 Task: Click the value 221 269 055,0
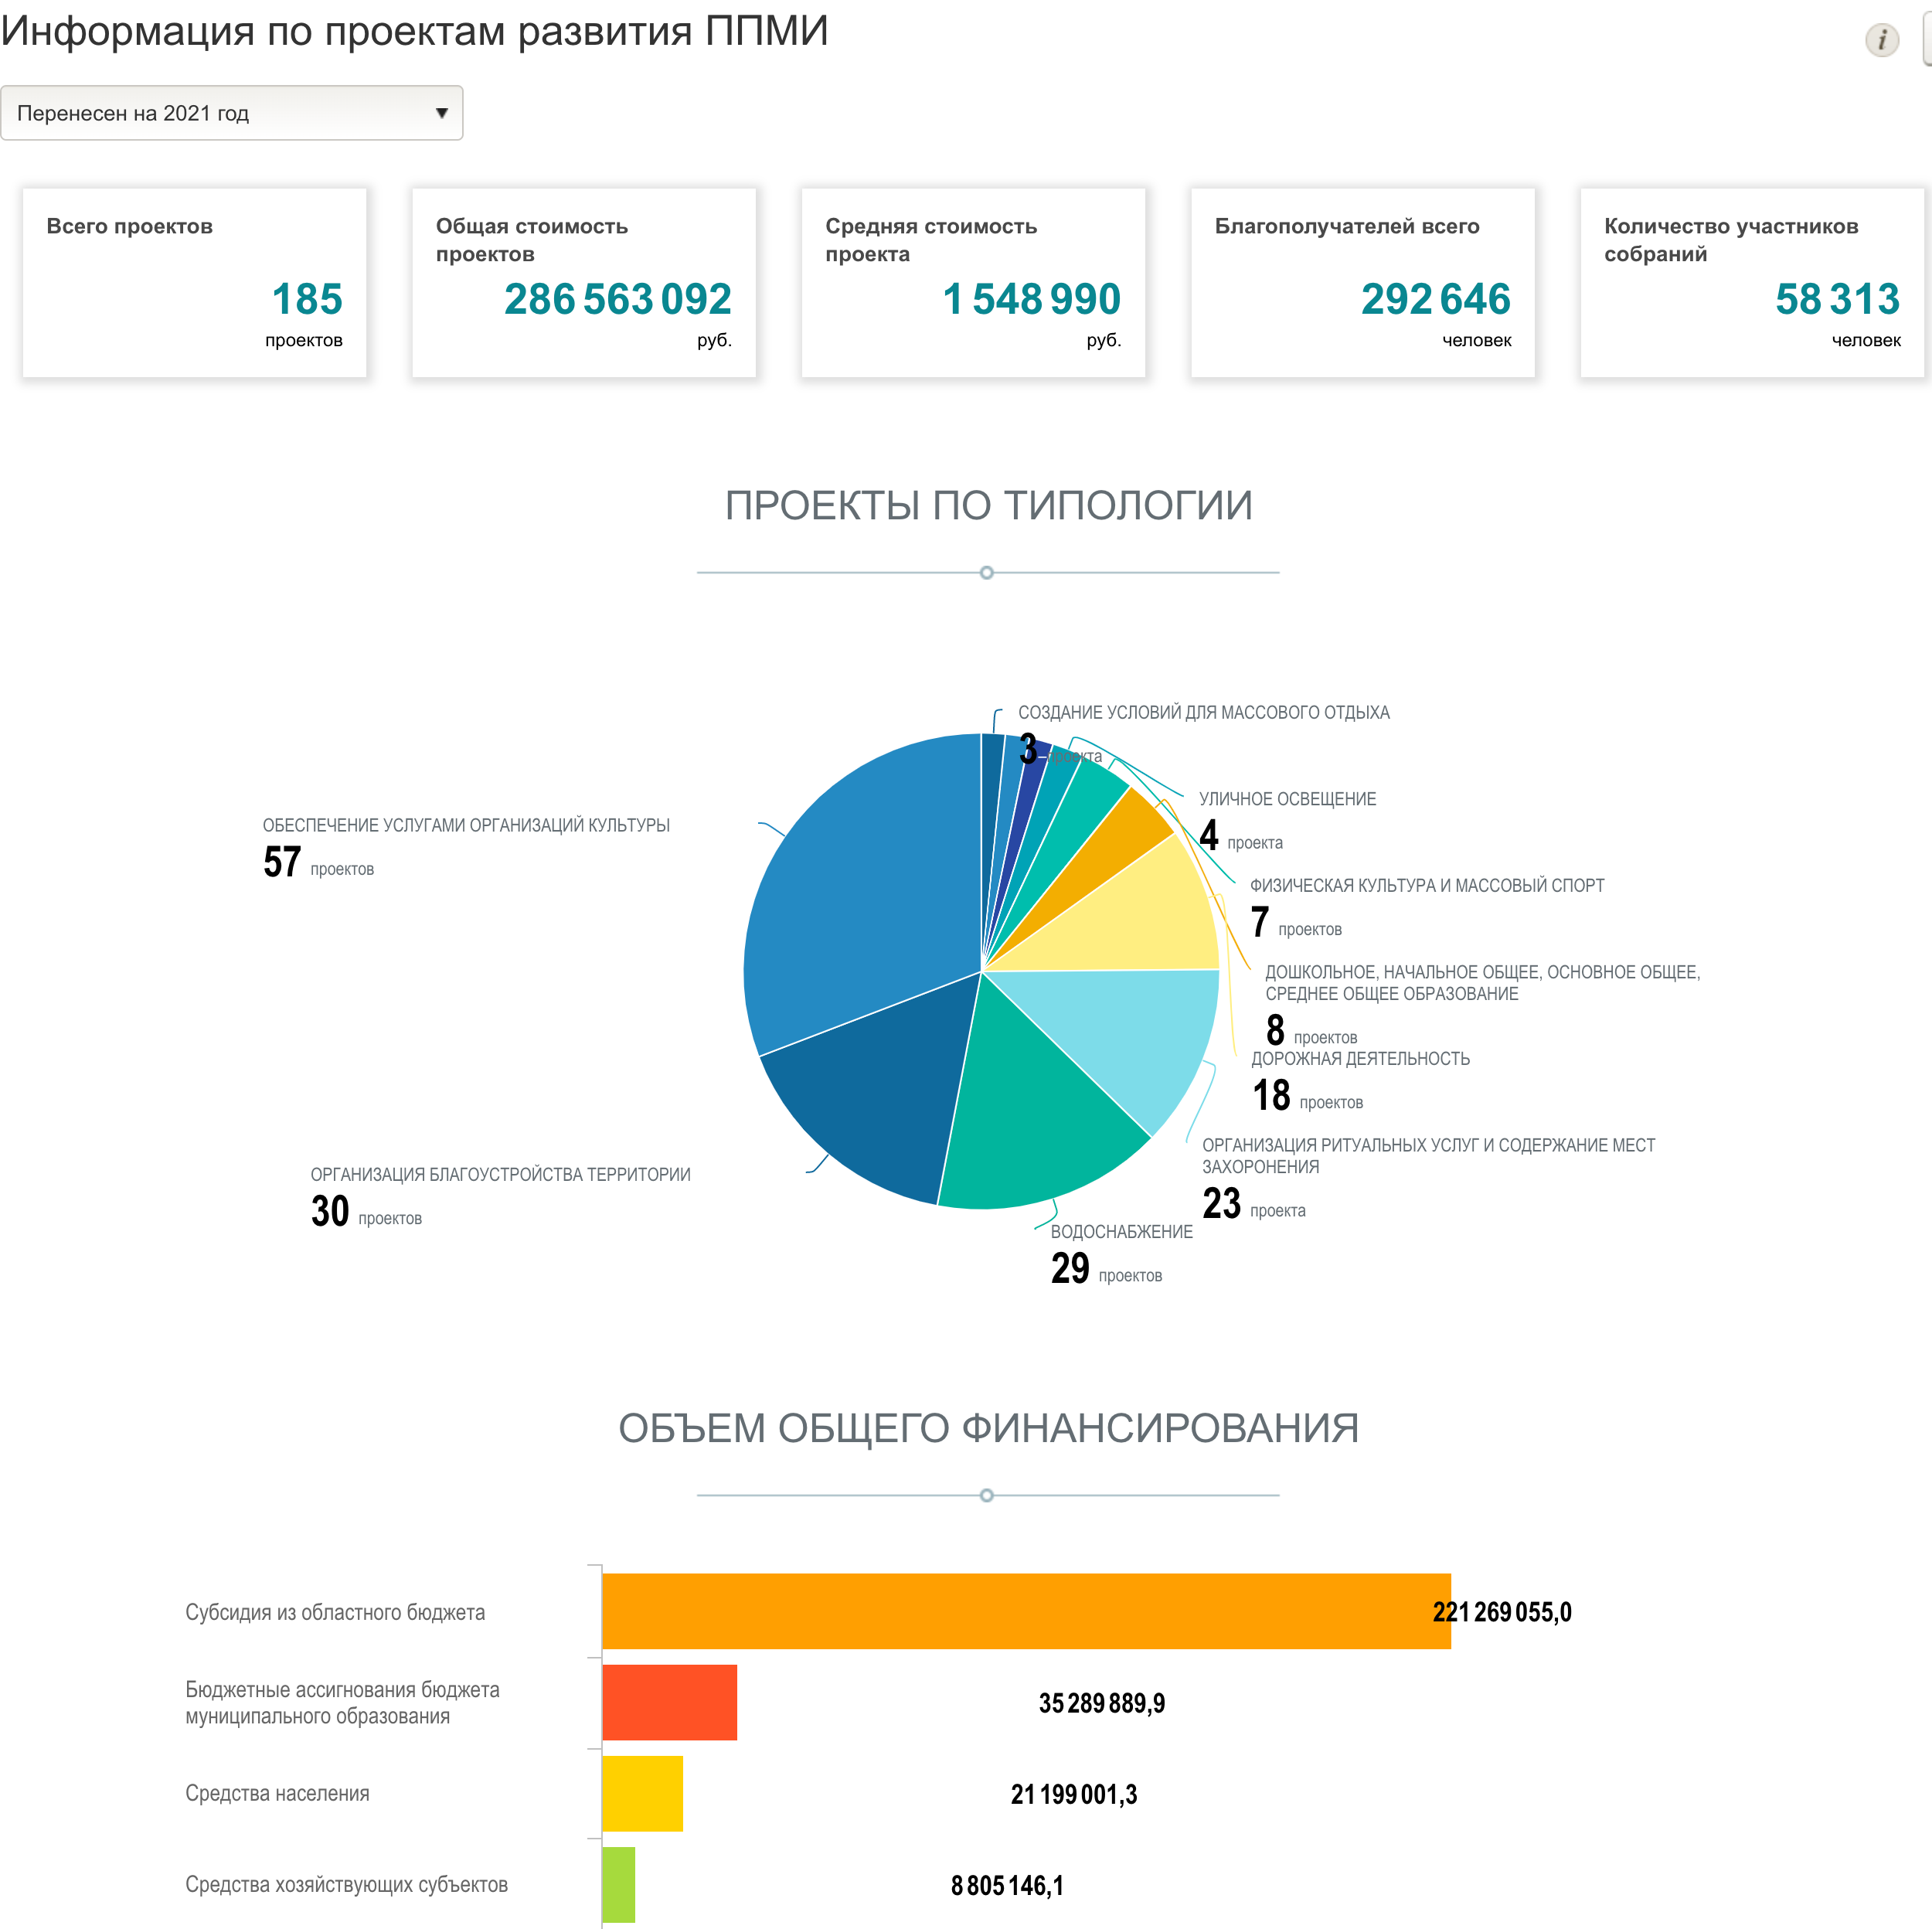1502,1612
